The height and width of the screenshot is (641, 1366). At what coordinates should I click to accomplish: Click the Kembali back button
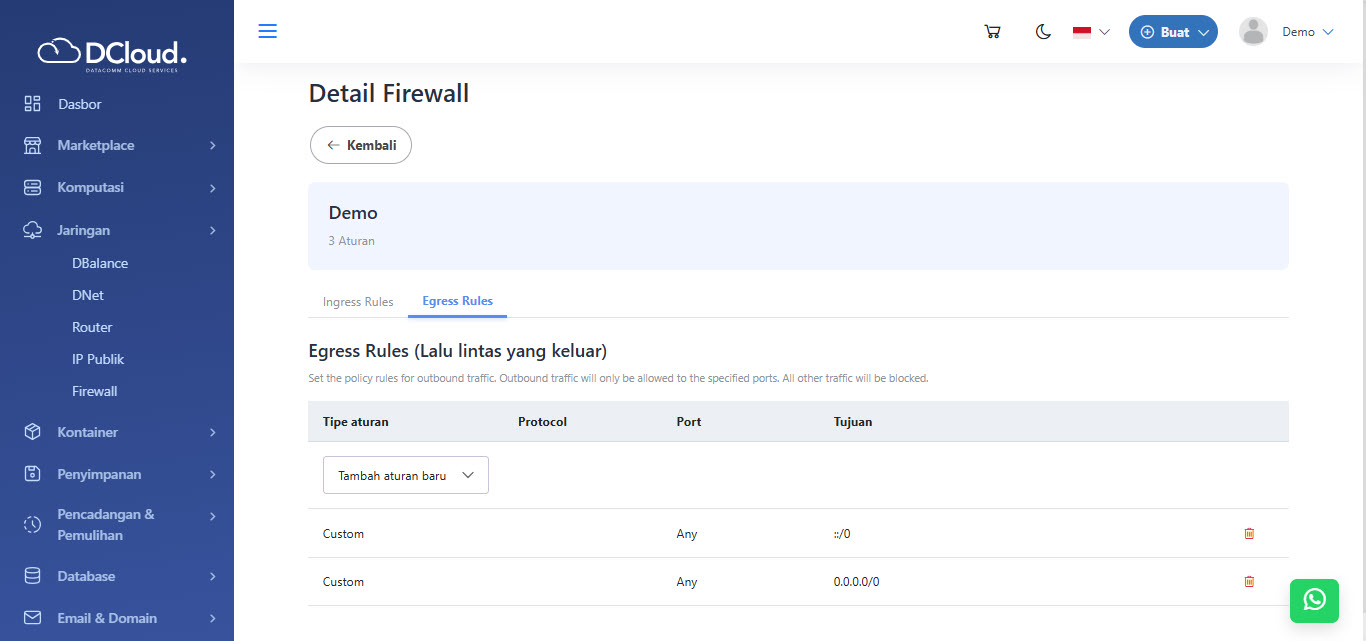361,145
